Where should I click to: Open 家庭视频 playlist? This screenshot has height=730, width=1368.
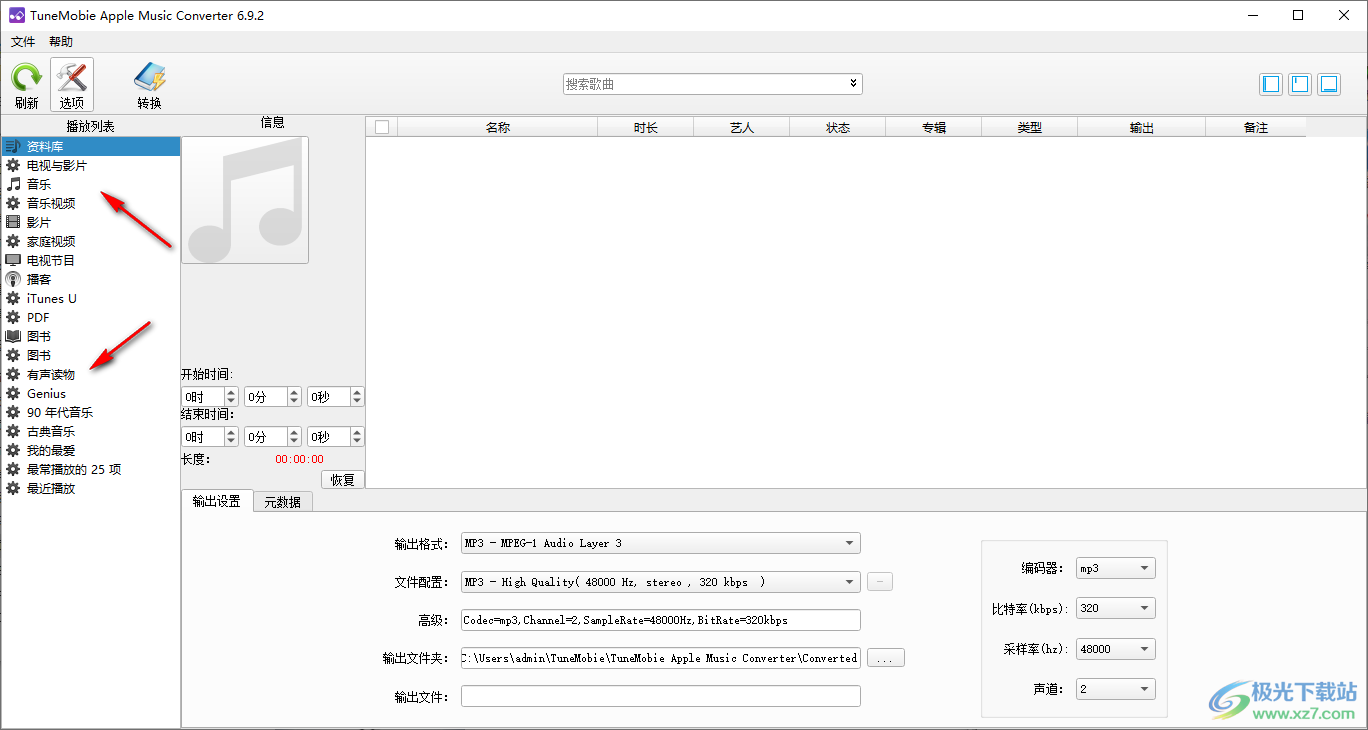click(x=91, y=241)
